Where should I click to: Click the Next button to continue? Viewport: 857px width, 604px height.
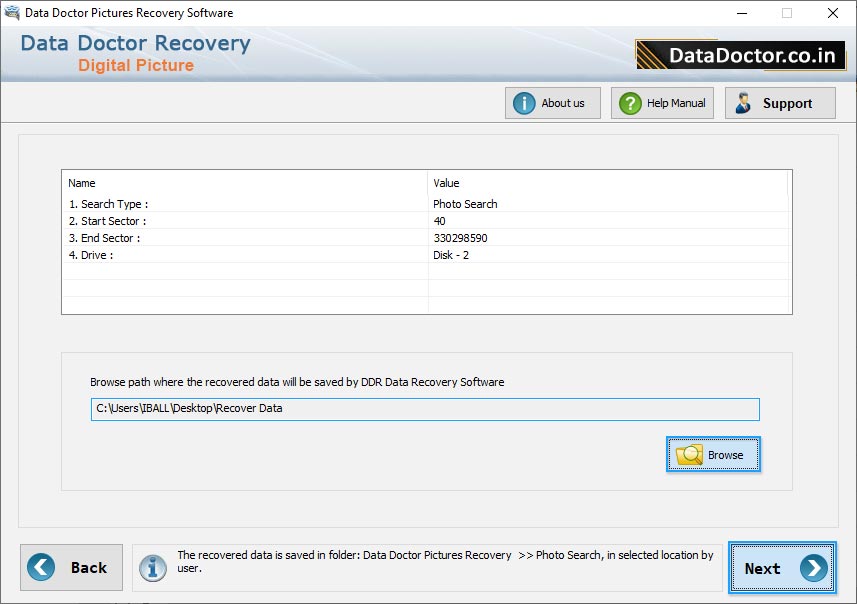point(781,568)
